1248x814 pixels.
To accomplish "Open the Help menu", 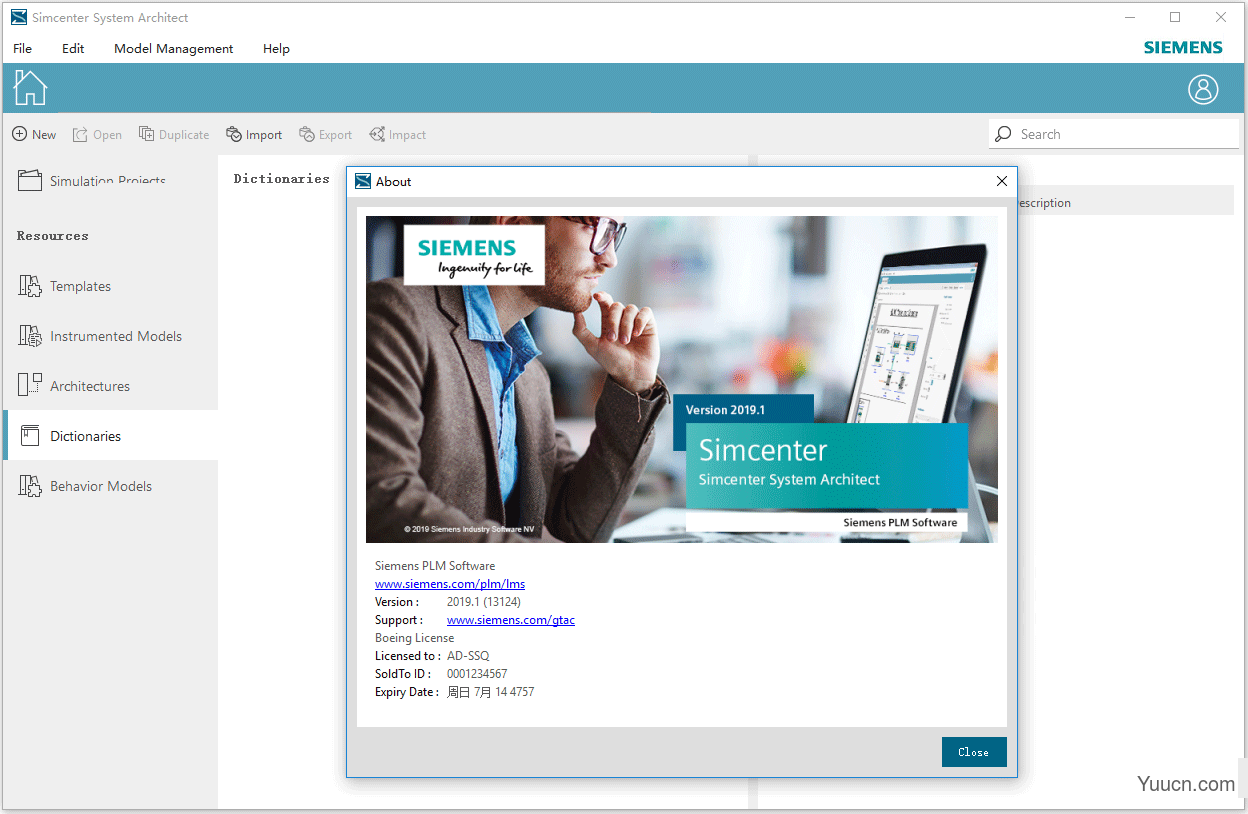I will 276,48.
